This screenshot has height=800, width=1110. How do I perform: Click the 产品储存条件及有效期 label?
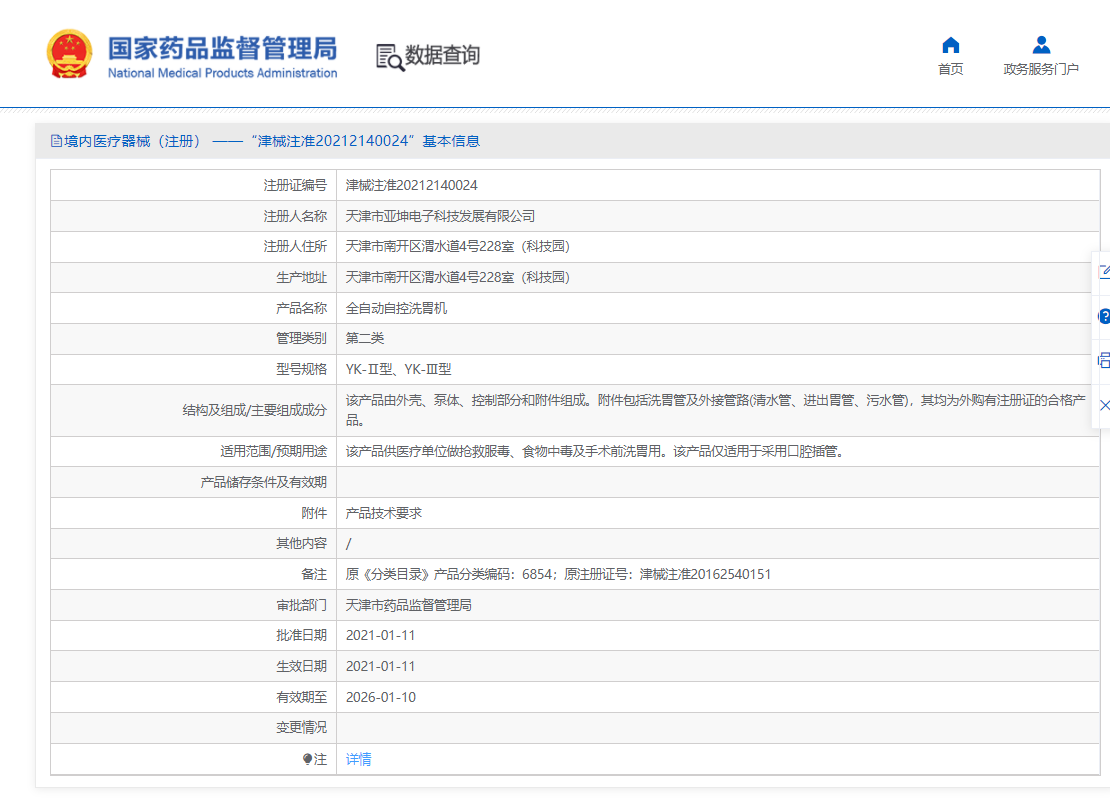pos(263,482)
